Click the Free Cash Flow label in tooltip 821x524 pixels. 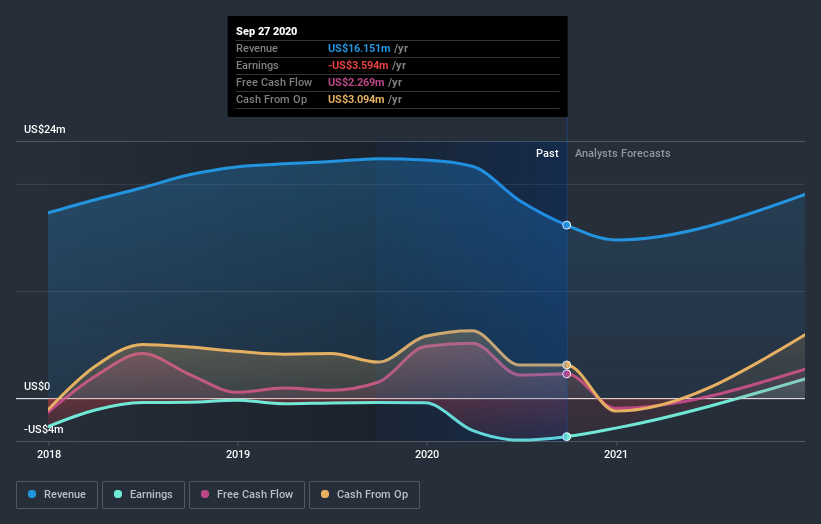tap(274, 82)
